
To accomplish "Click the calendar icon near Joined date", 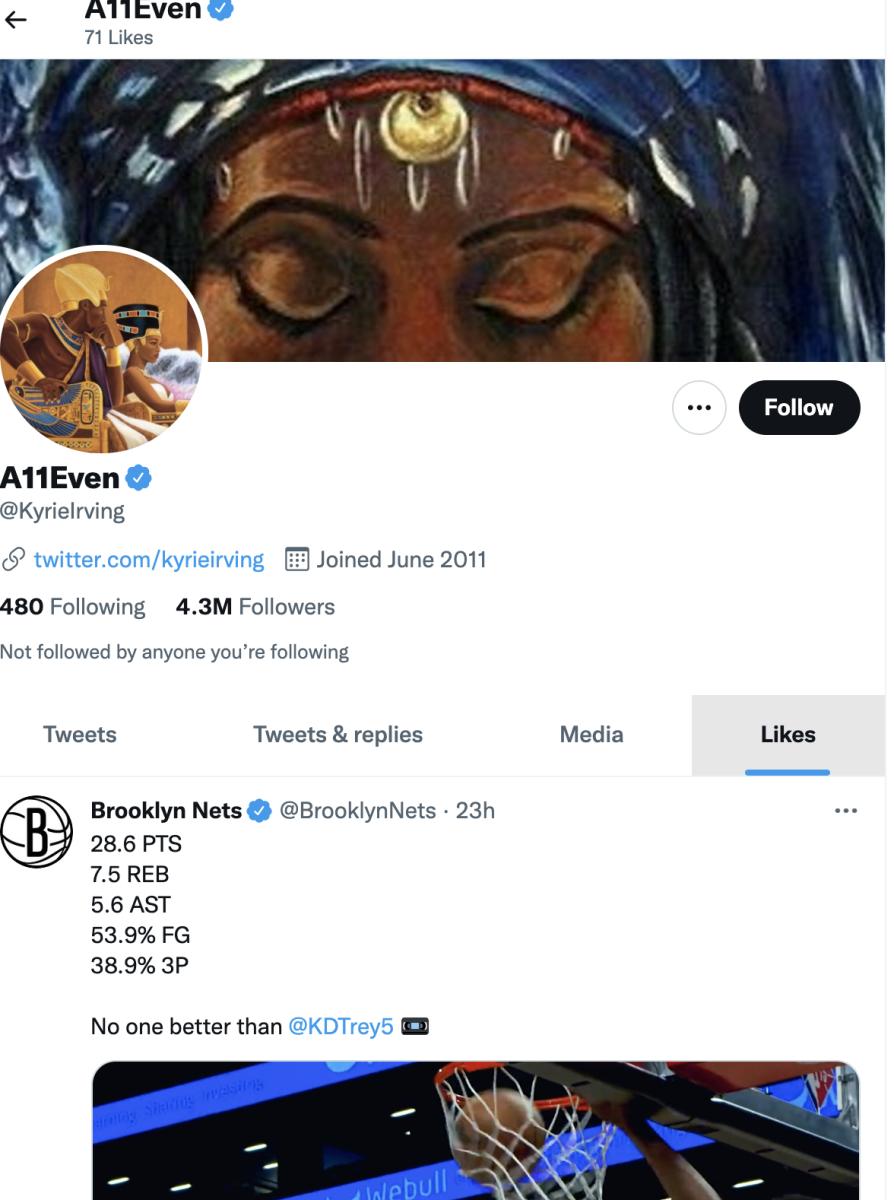I will click(297, 560).
